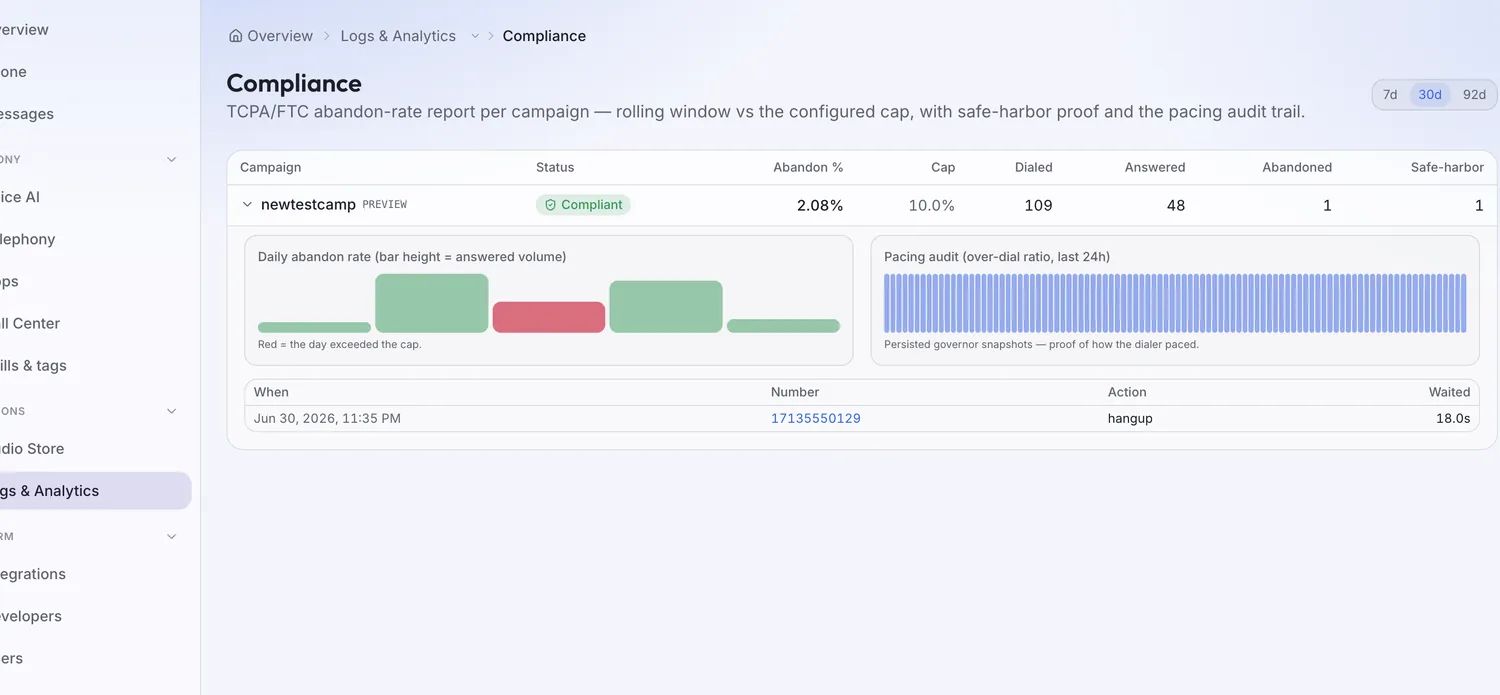
Task: Click the newtestcamp campaign name
Action: [x=308, y=205]
